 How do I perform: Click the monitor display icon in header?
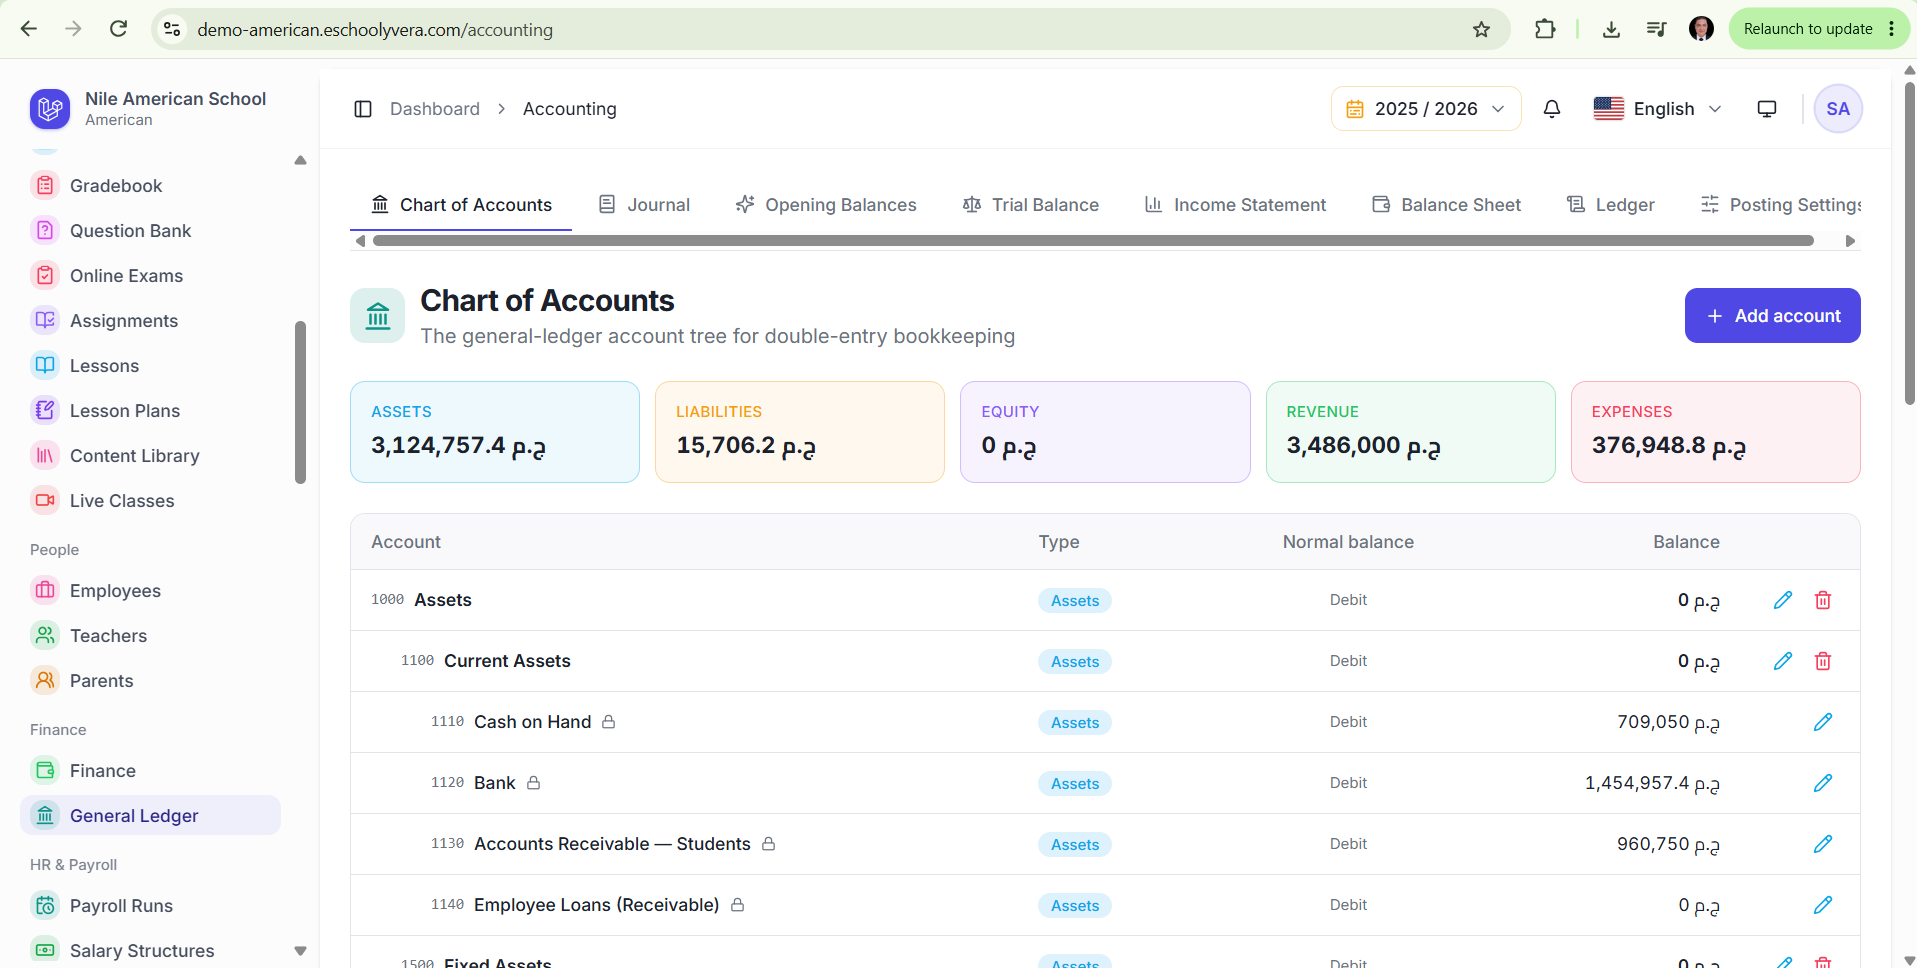coord(1767,109)
